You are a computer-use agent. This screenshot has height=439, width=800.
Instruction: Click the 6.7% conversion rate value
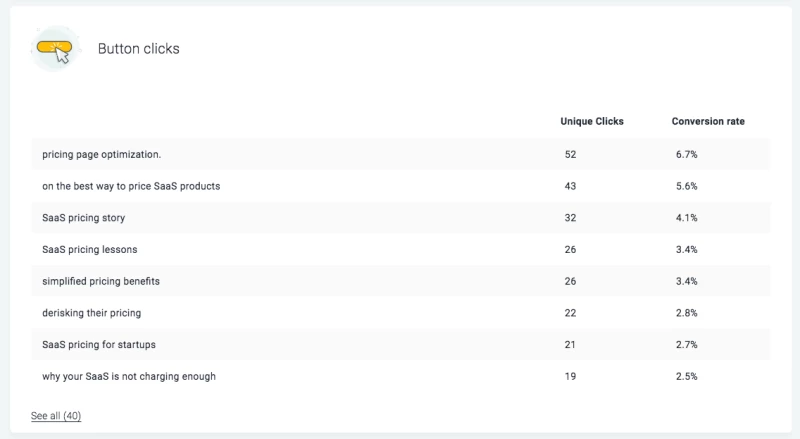[x=686, y=155]
